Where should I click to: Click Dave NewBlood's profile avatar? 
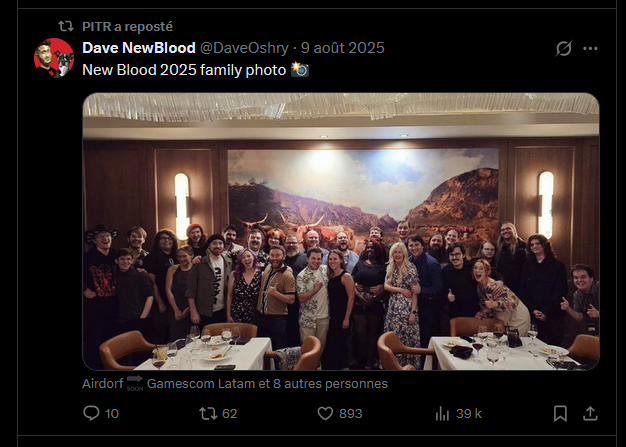pyautogui.click(x=53, y=59)
